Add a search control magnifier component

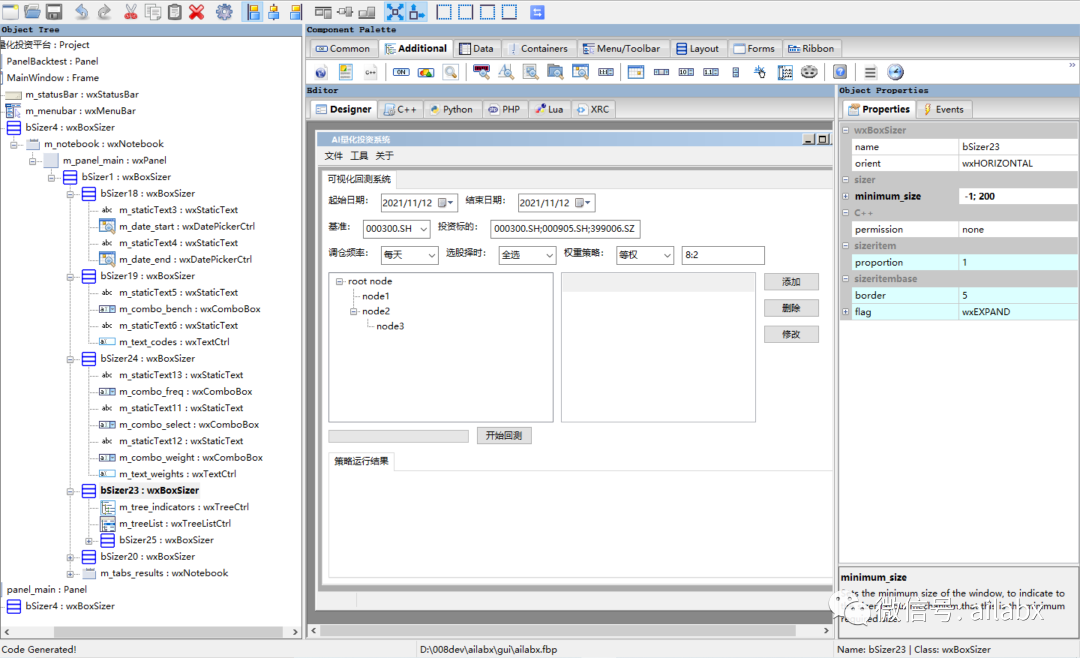pyautogui.click(x=450, y=72)
